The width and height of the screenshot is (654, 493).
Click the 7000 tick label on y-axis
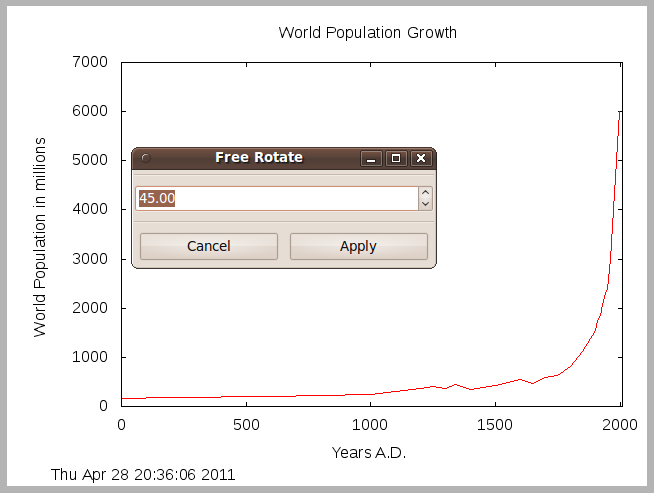pyautogui.click(x=91, y=62)
